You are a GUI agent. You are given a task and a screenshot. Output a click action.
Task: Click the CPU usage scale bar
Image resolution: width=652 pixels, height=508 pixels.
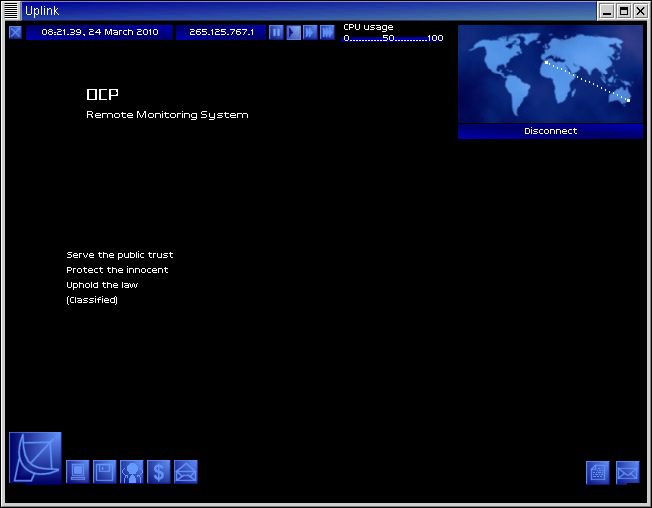(x=393, y=38)
